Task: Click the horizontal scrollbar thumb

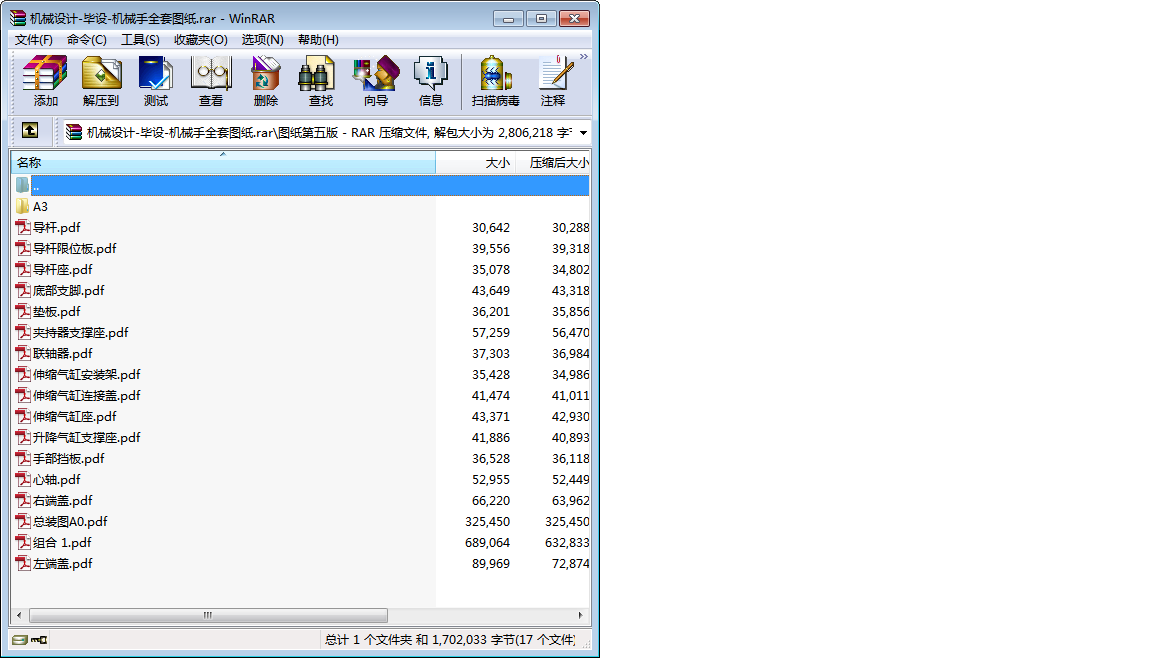Action: click(x=208, y=615)
